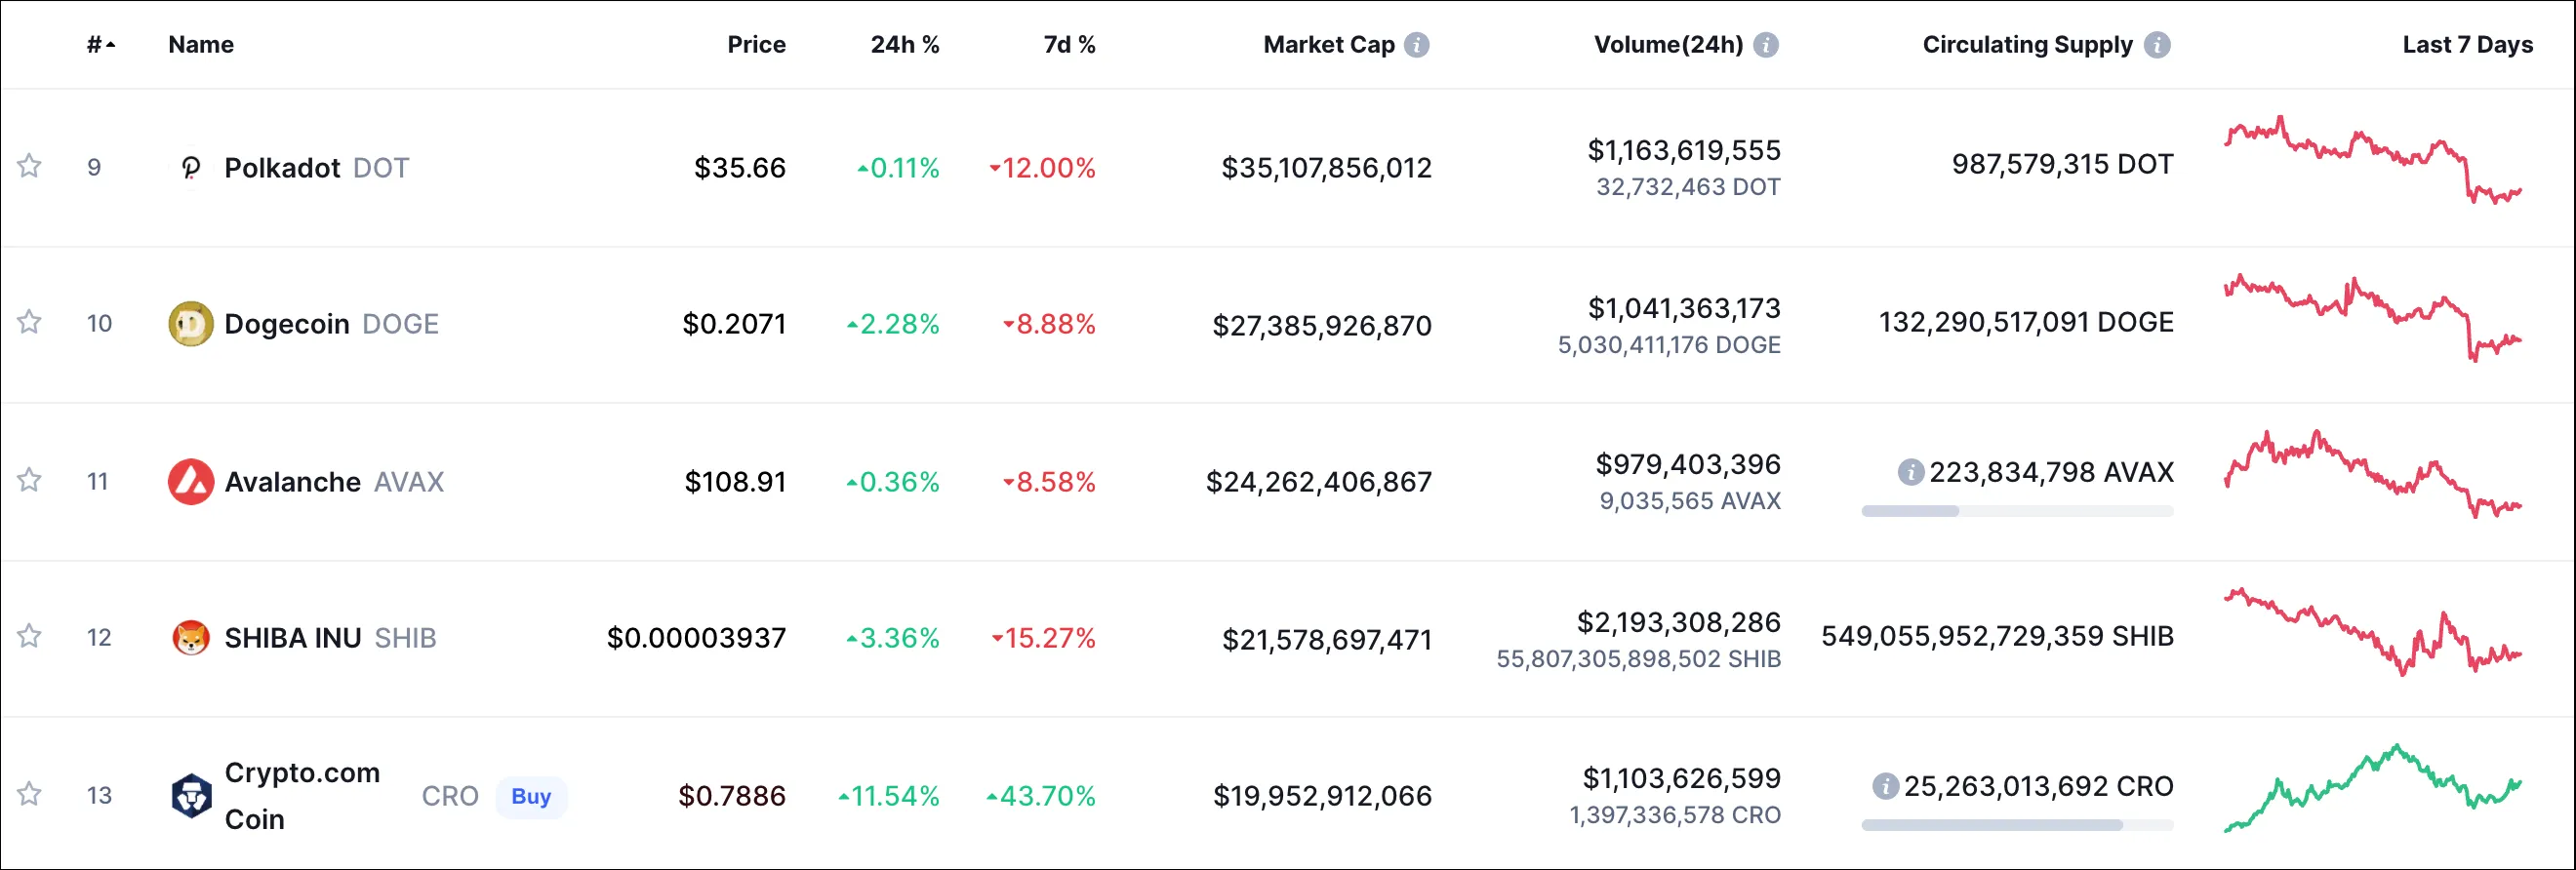Star Polkadot to add to watchlist
The image size is (2576, 870).
coord(29,166)
